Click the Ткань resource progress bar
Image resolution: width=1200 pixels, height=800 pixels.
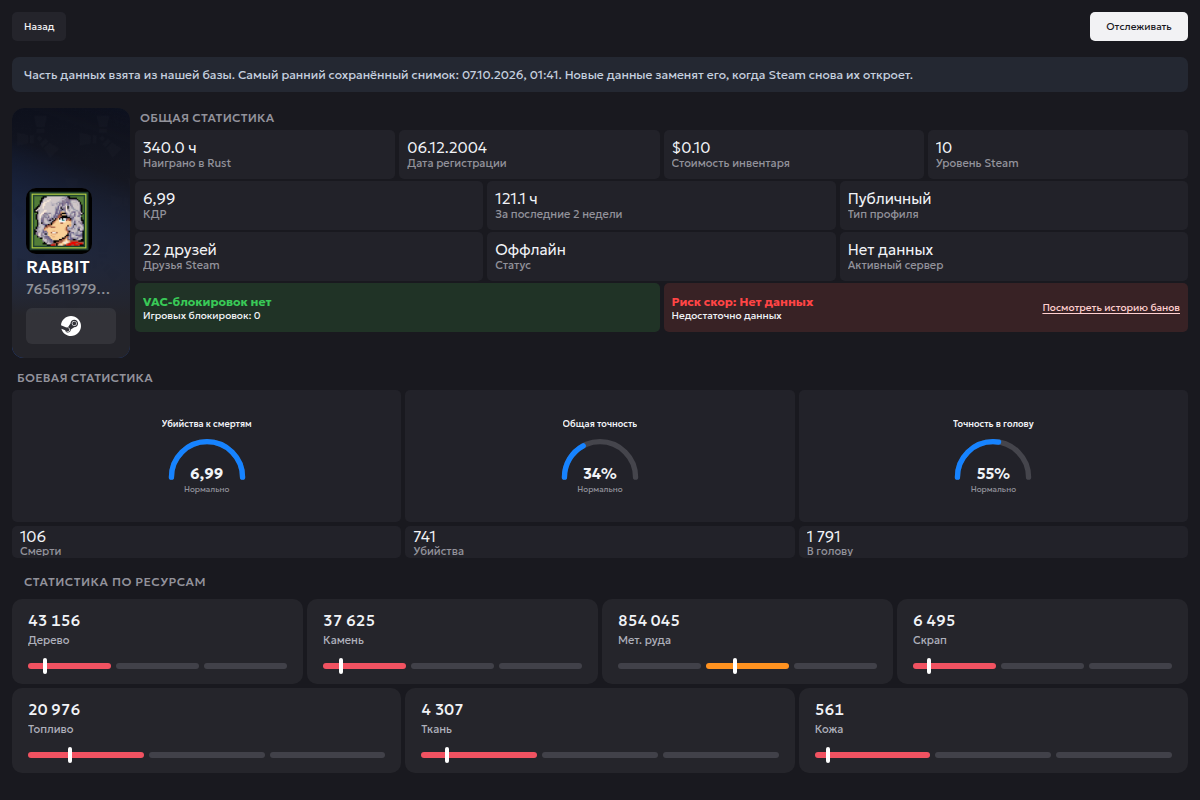[x=600, y=755]
